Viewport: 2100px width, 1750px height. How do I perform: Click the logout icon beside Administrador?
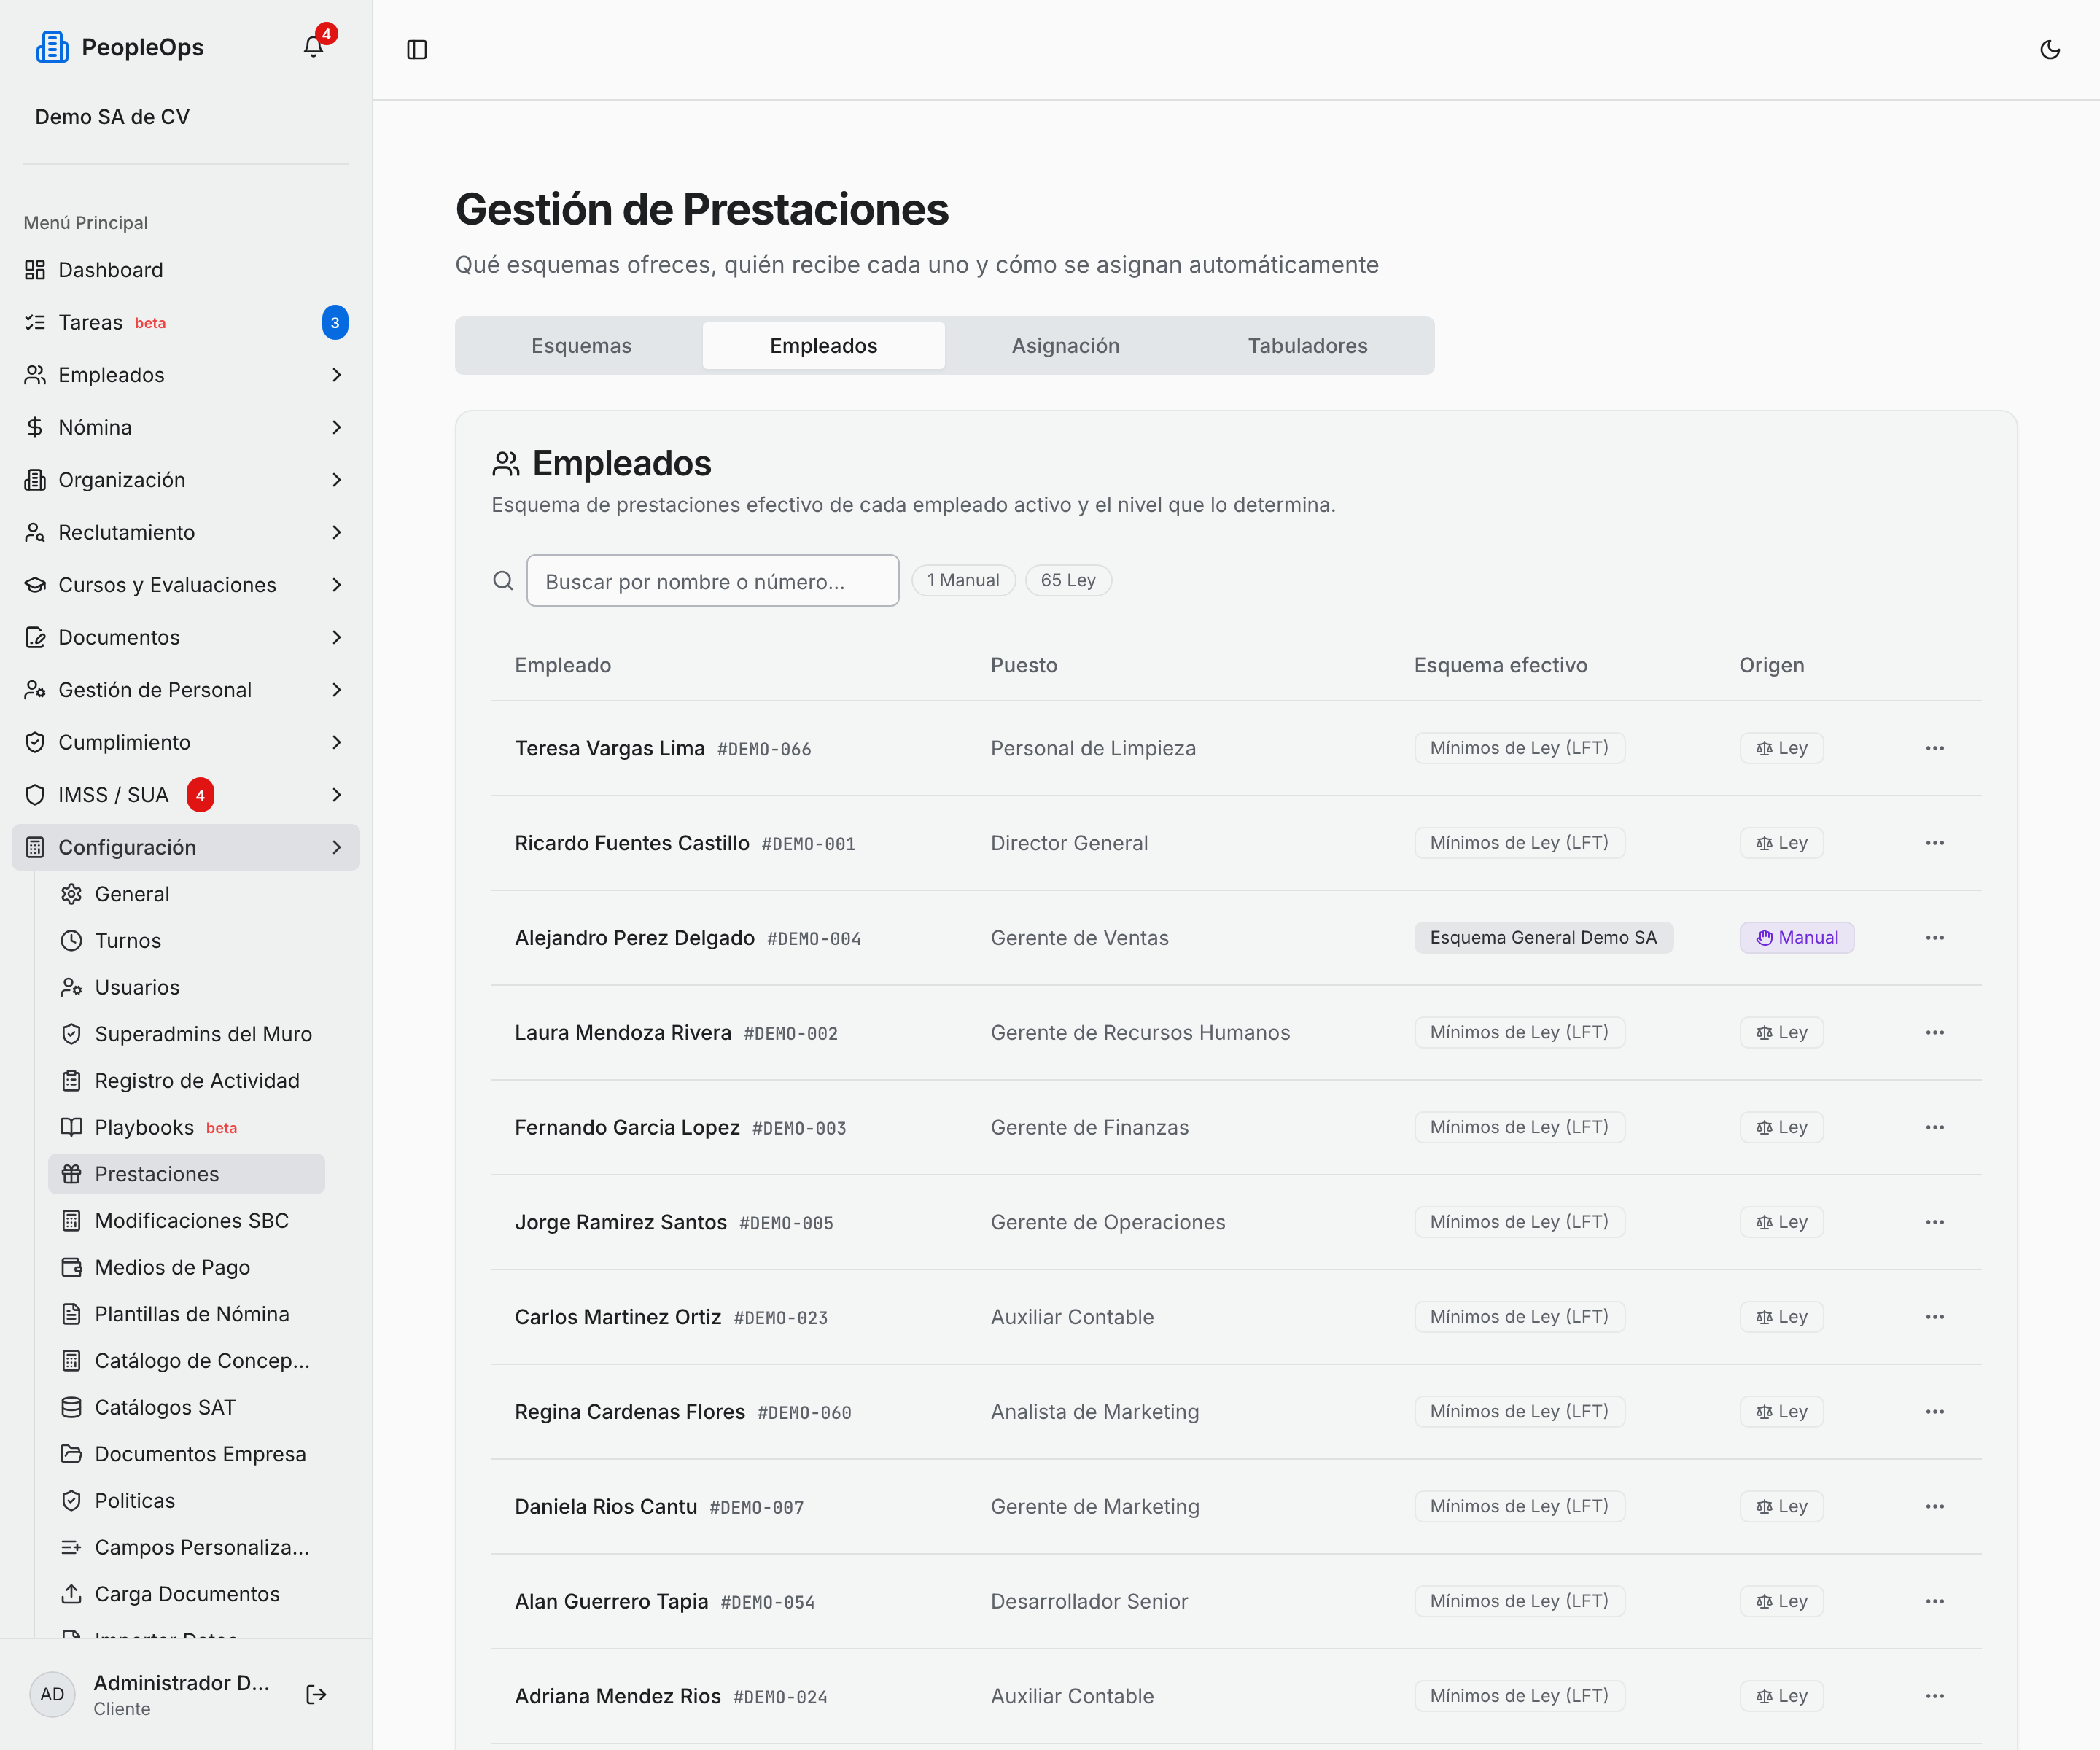[316, 1694]
